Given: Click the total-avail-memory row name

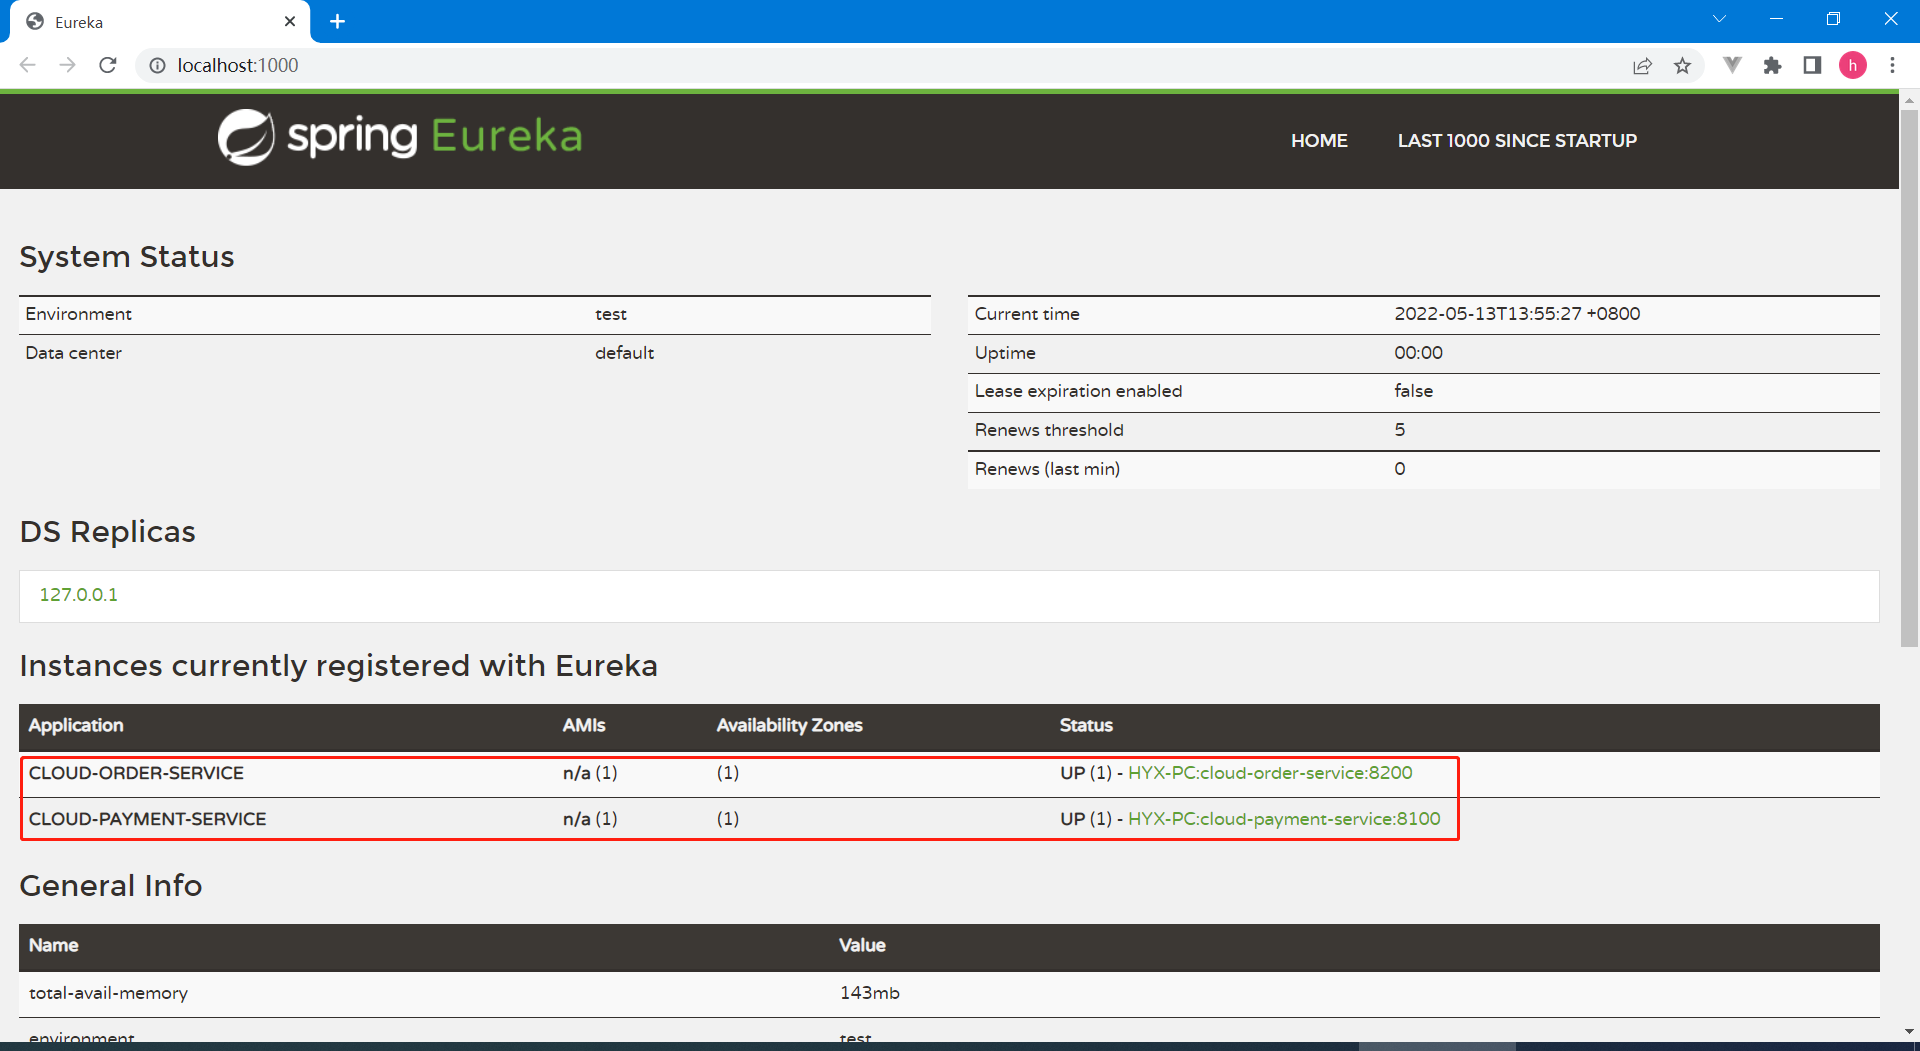Looking at the screenshot, I should pos(108,993).
